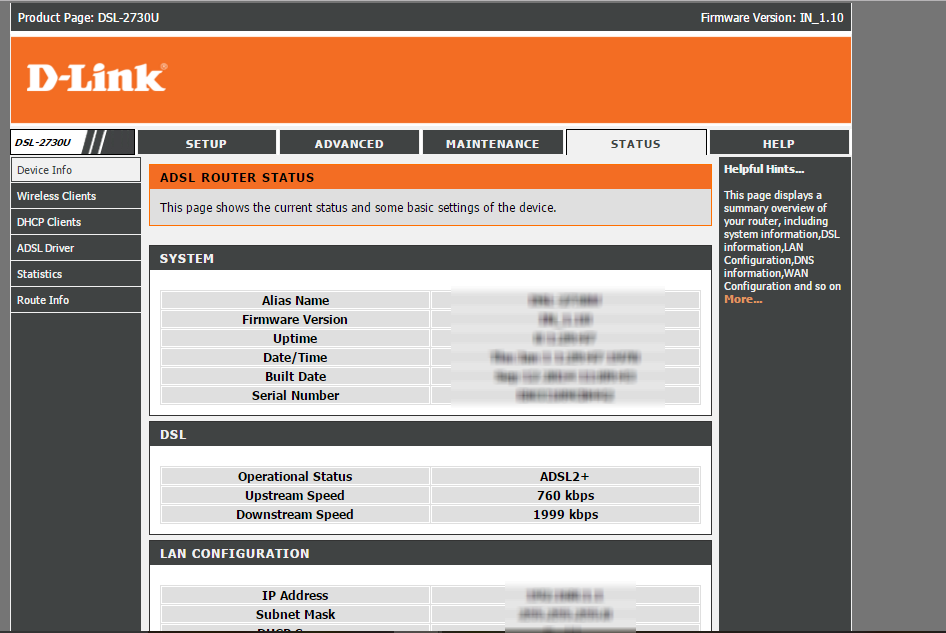Click the Uptime label

(295, 339)
